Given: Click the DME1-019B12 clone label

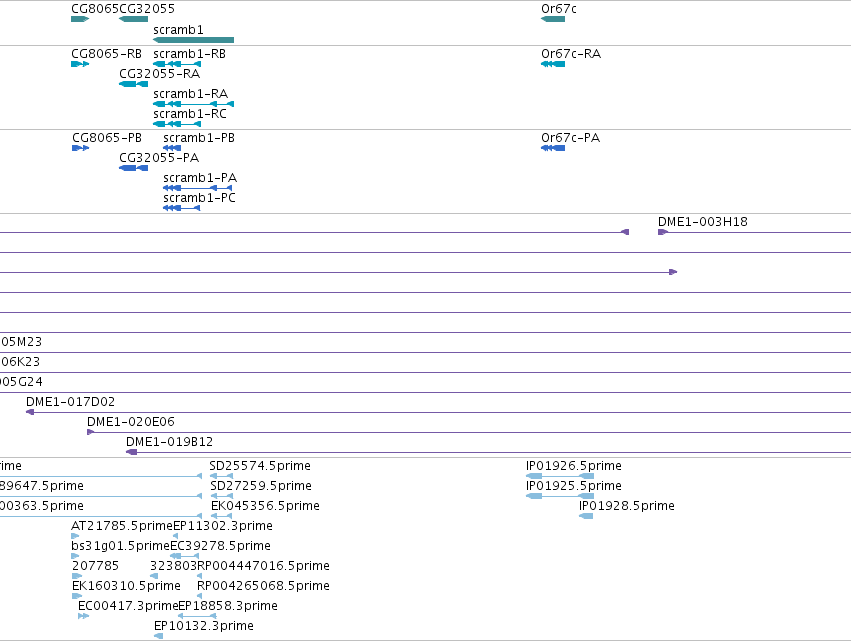Looking at the screenshot, I should [169, 442].
